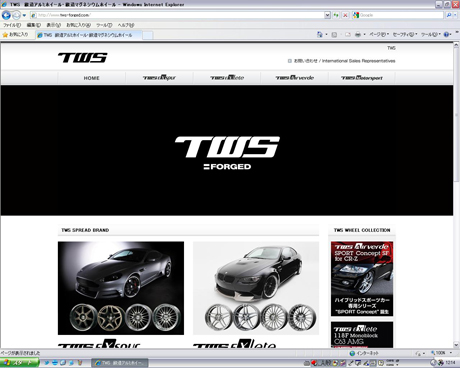Click the red Stop loading icon
This screenshot has height=368, width=460.
(345, 15)
